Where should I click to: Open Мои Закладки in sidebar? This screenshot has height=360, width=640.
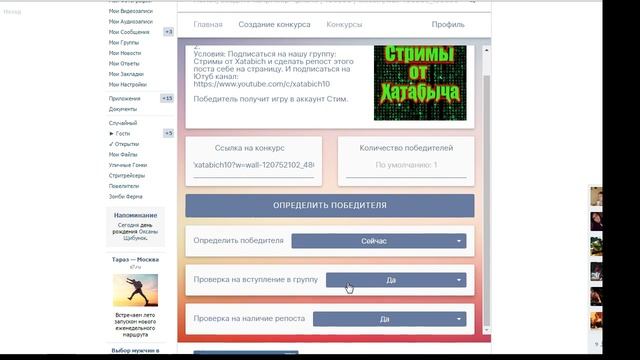pyautogui.click(x=126, y=74)
